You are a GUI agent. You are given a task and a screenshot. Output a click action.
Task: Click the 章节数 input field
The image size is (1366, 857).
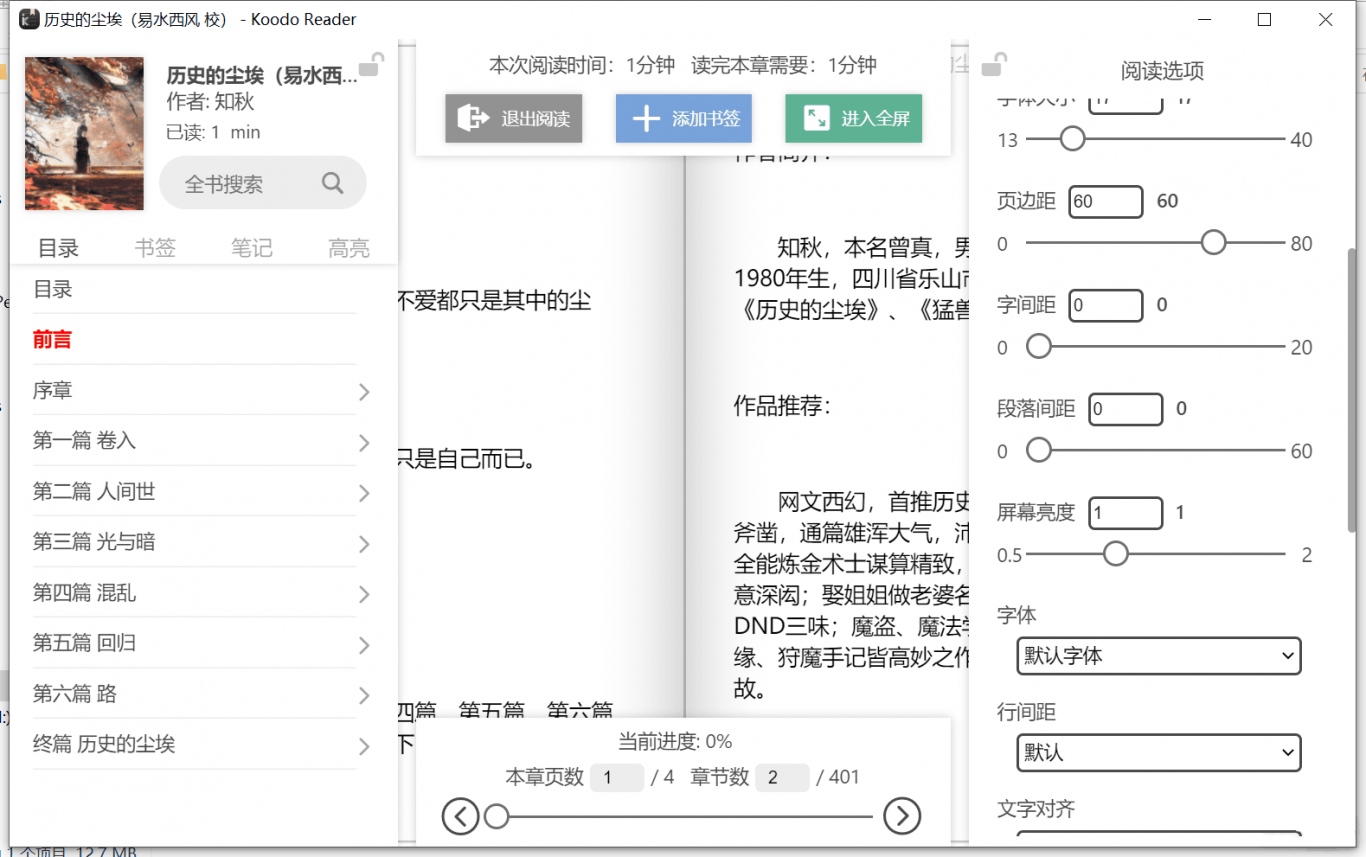[x=781, y=778]
